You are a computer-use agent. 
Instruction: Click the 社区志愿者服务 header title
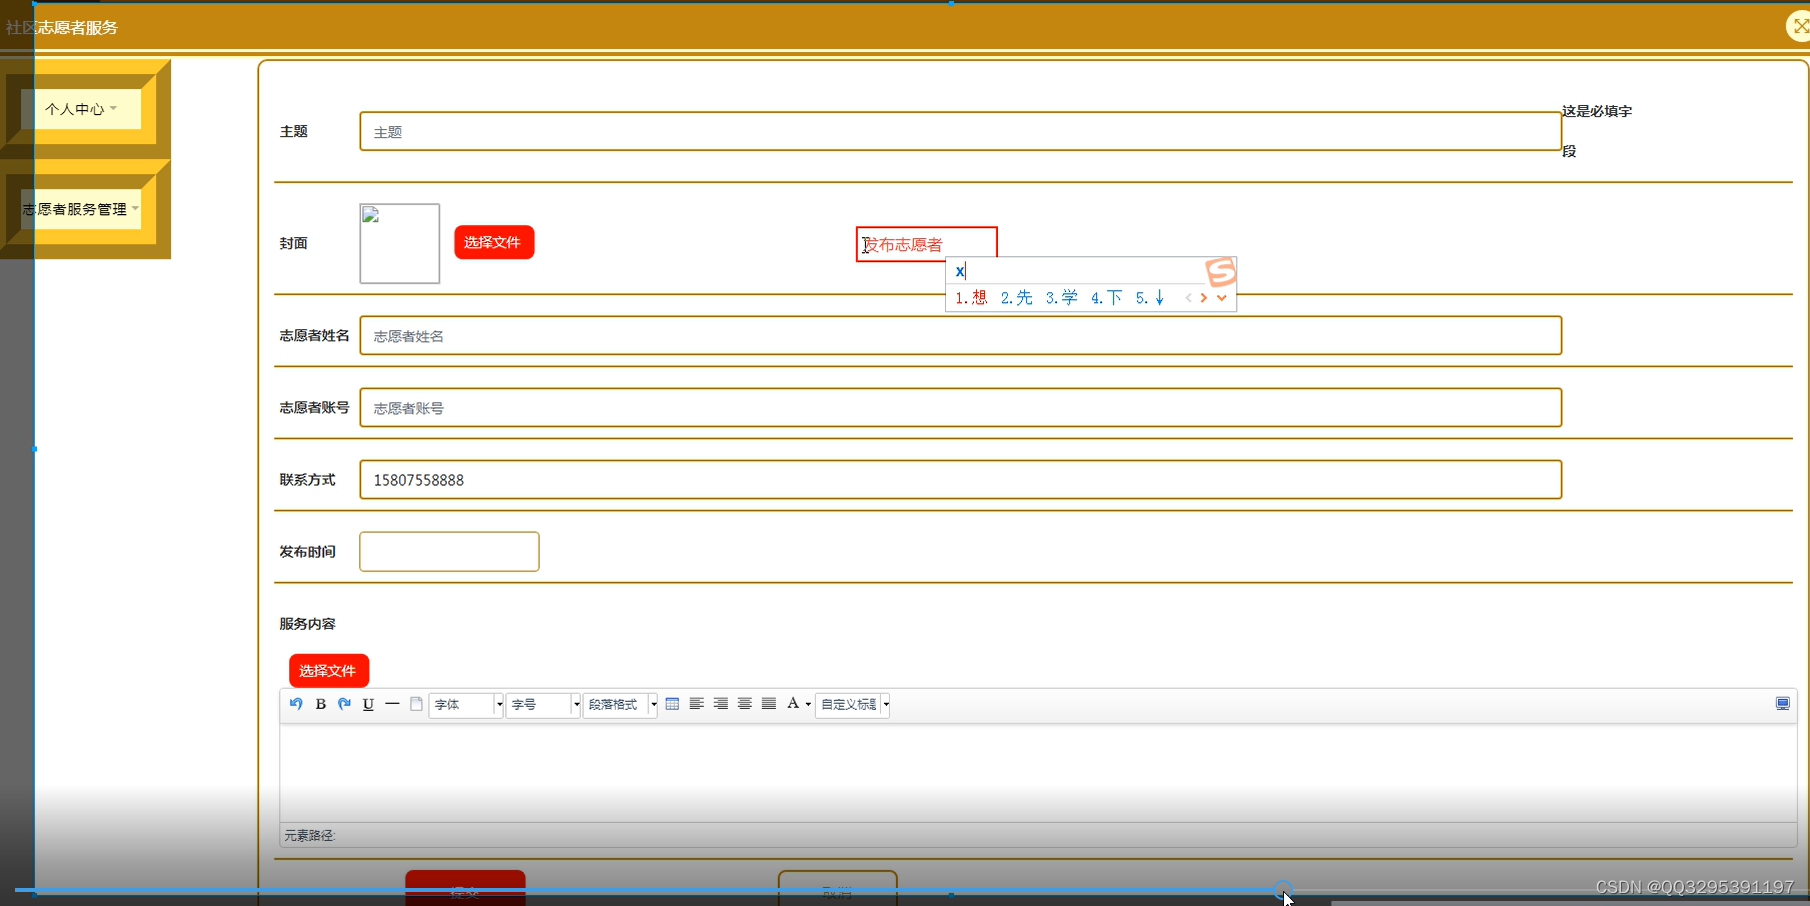tap(62, 27)
